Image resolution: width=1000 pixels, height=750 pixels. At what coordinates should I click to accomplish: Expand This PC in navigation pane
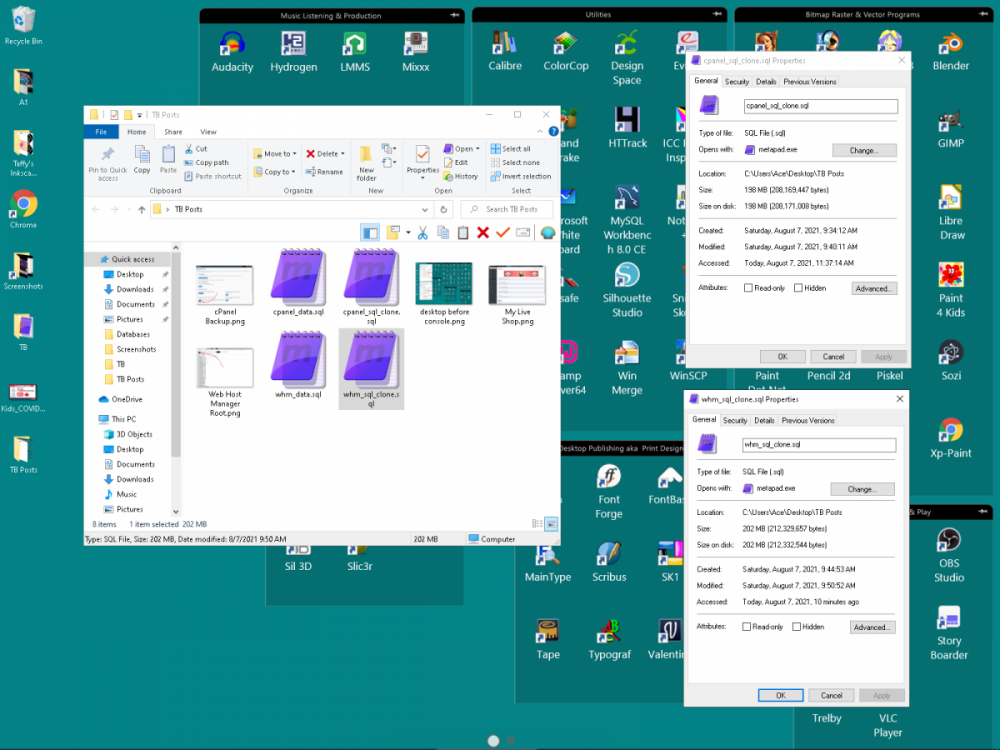coord(93,419)
